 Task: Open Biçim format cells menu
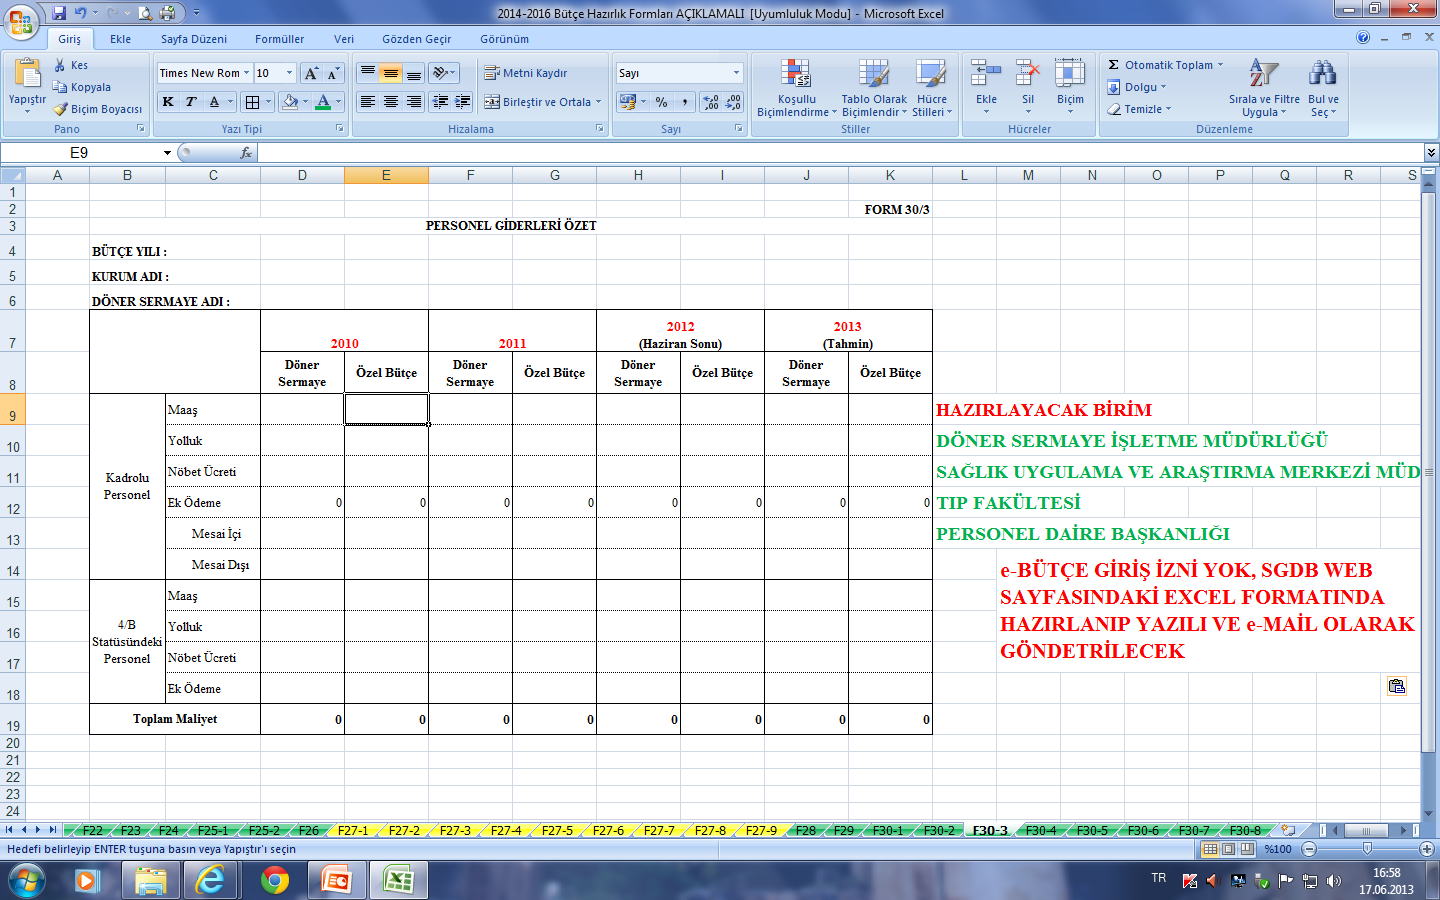(1070, 86)
